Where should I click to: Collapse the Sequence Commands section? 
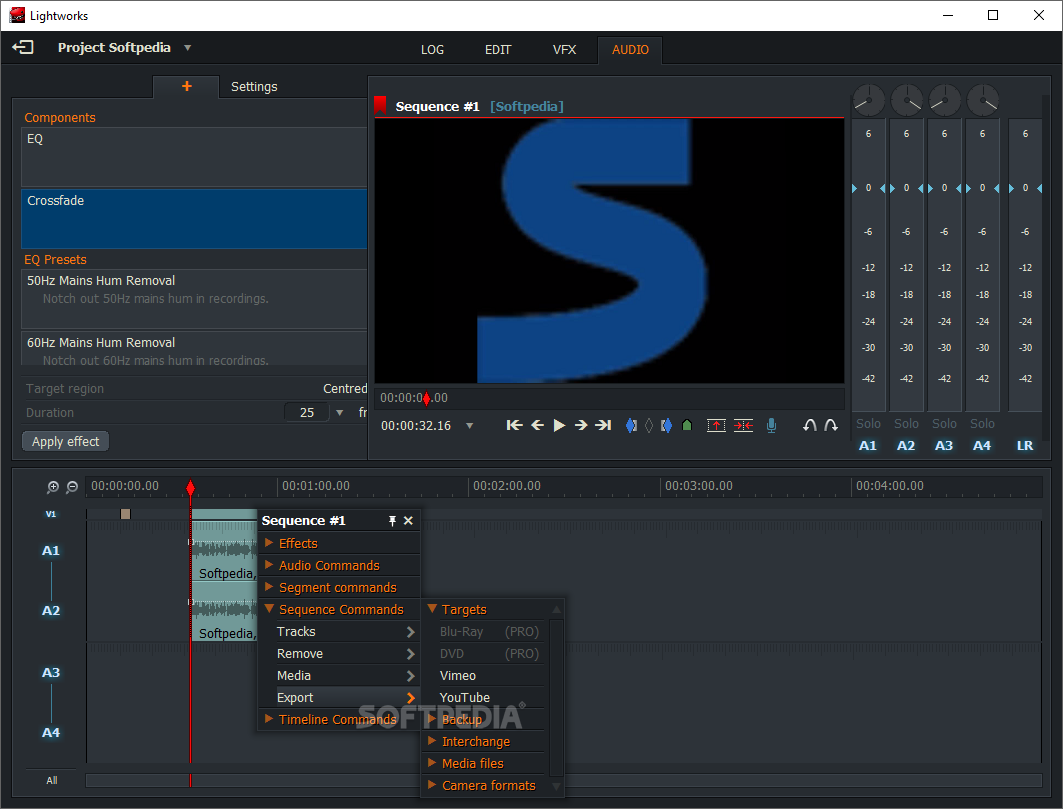point(339,610)
